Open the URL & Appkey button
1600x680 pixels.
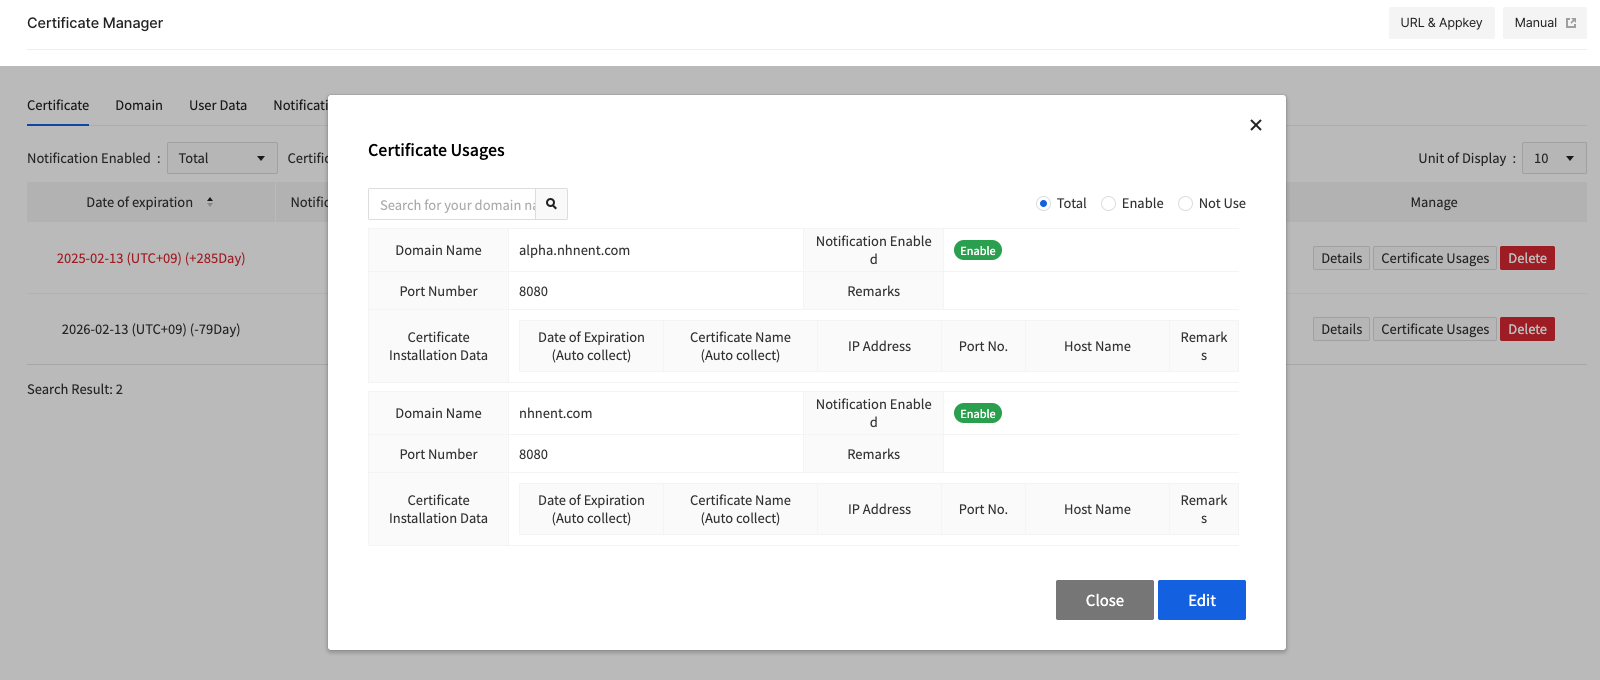tap(1440, 23)
